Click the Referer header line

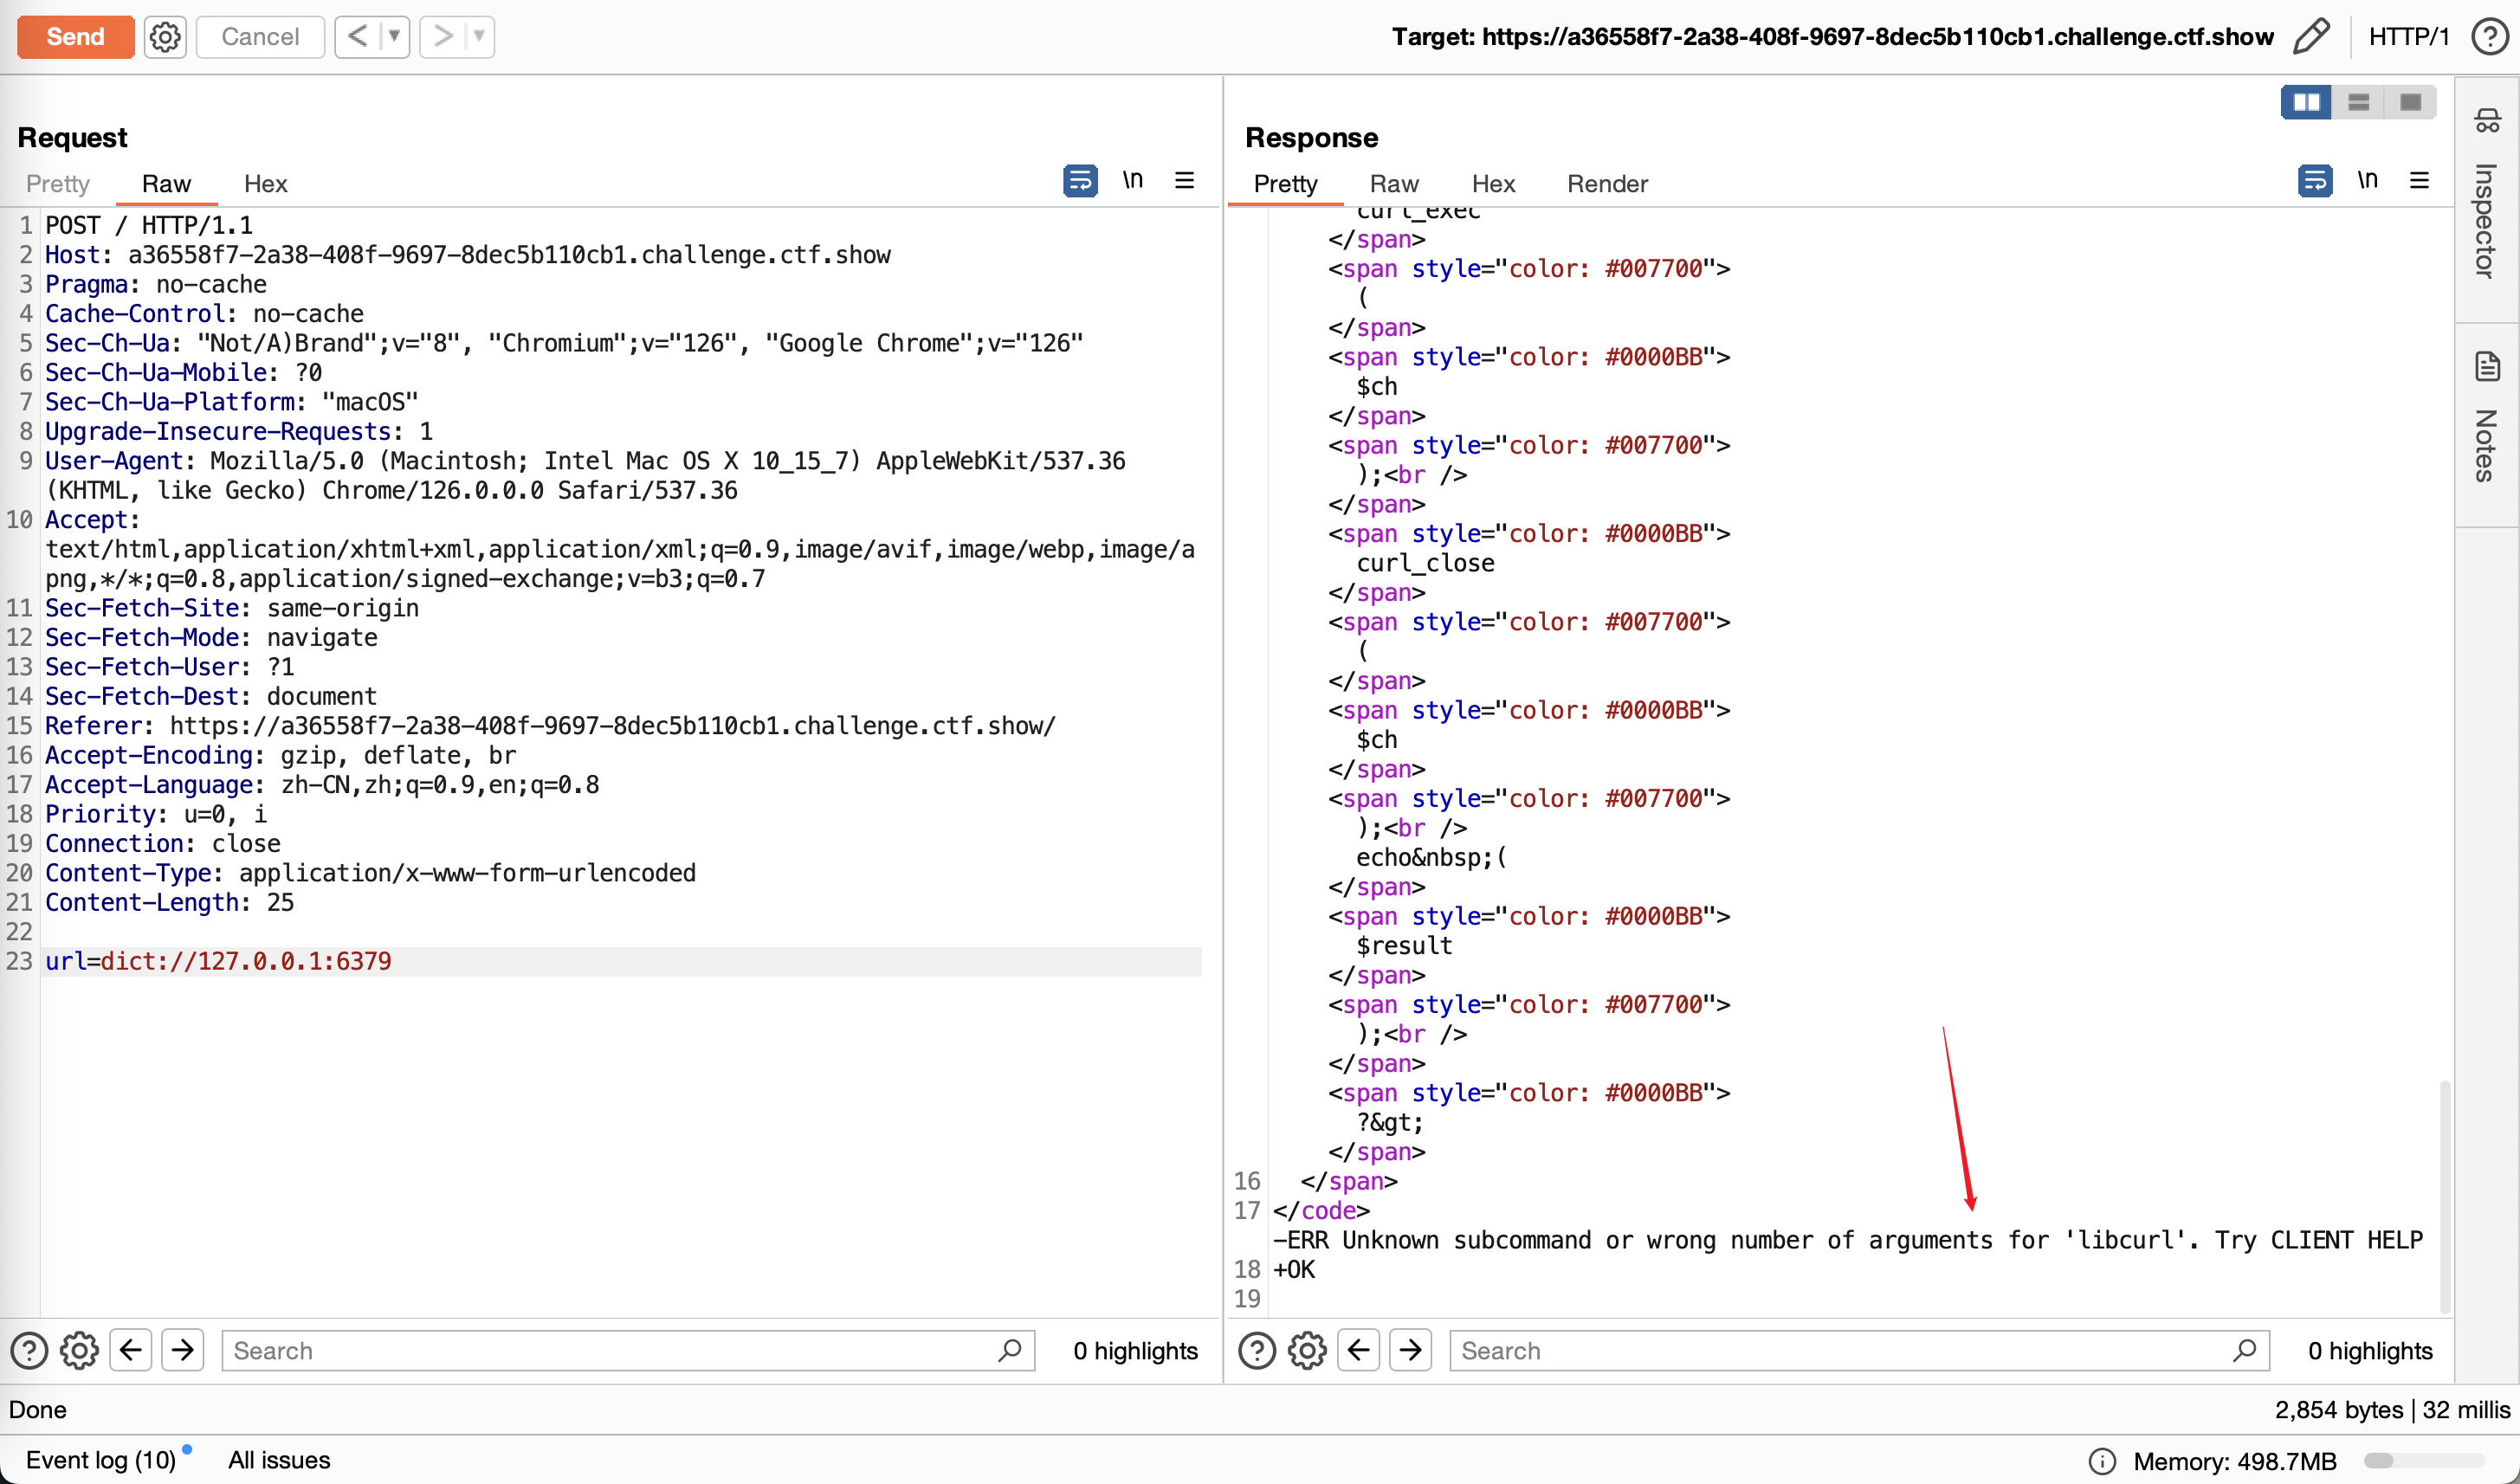point(550,725)
